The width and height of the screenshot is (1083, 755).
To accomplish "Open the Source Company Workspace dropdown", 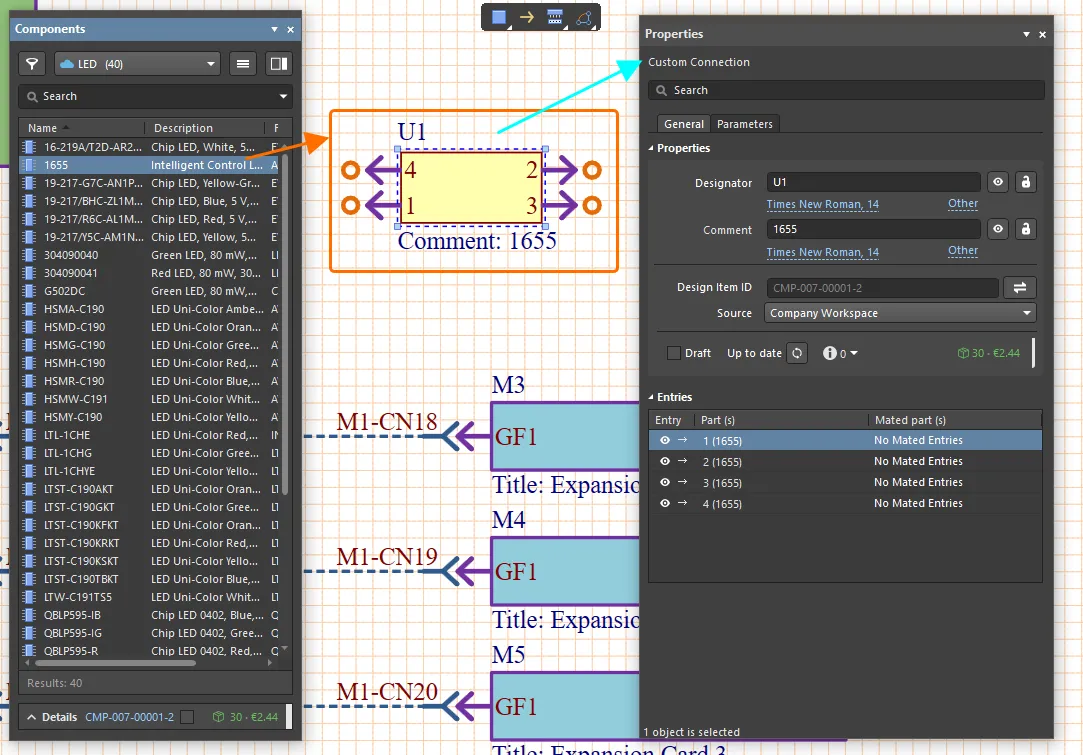I will pos(900,313).
